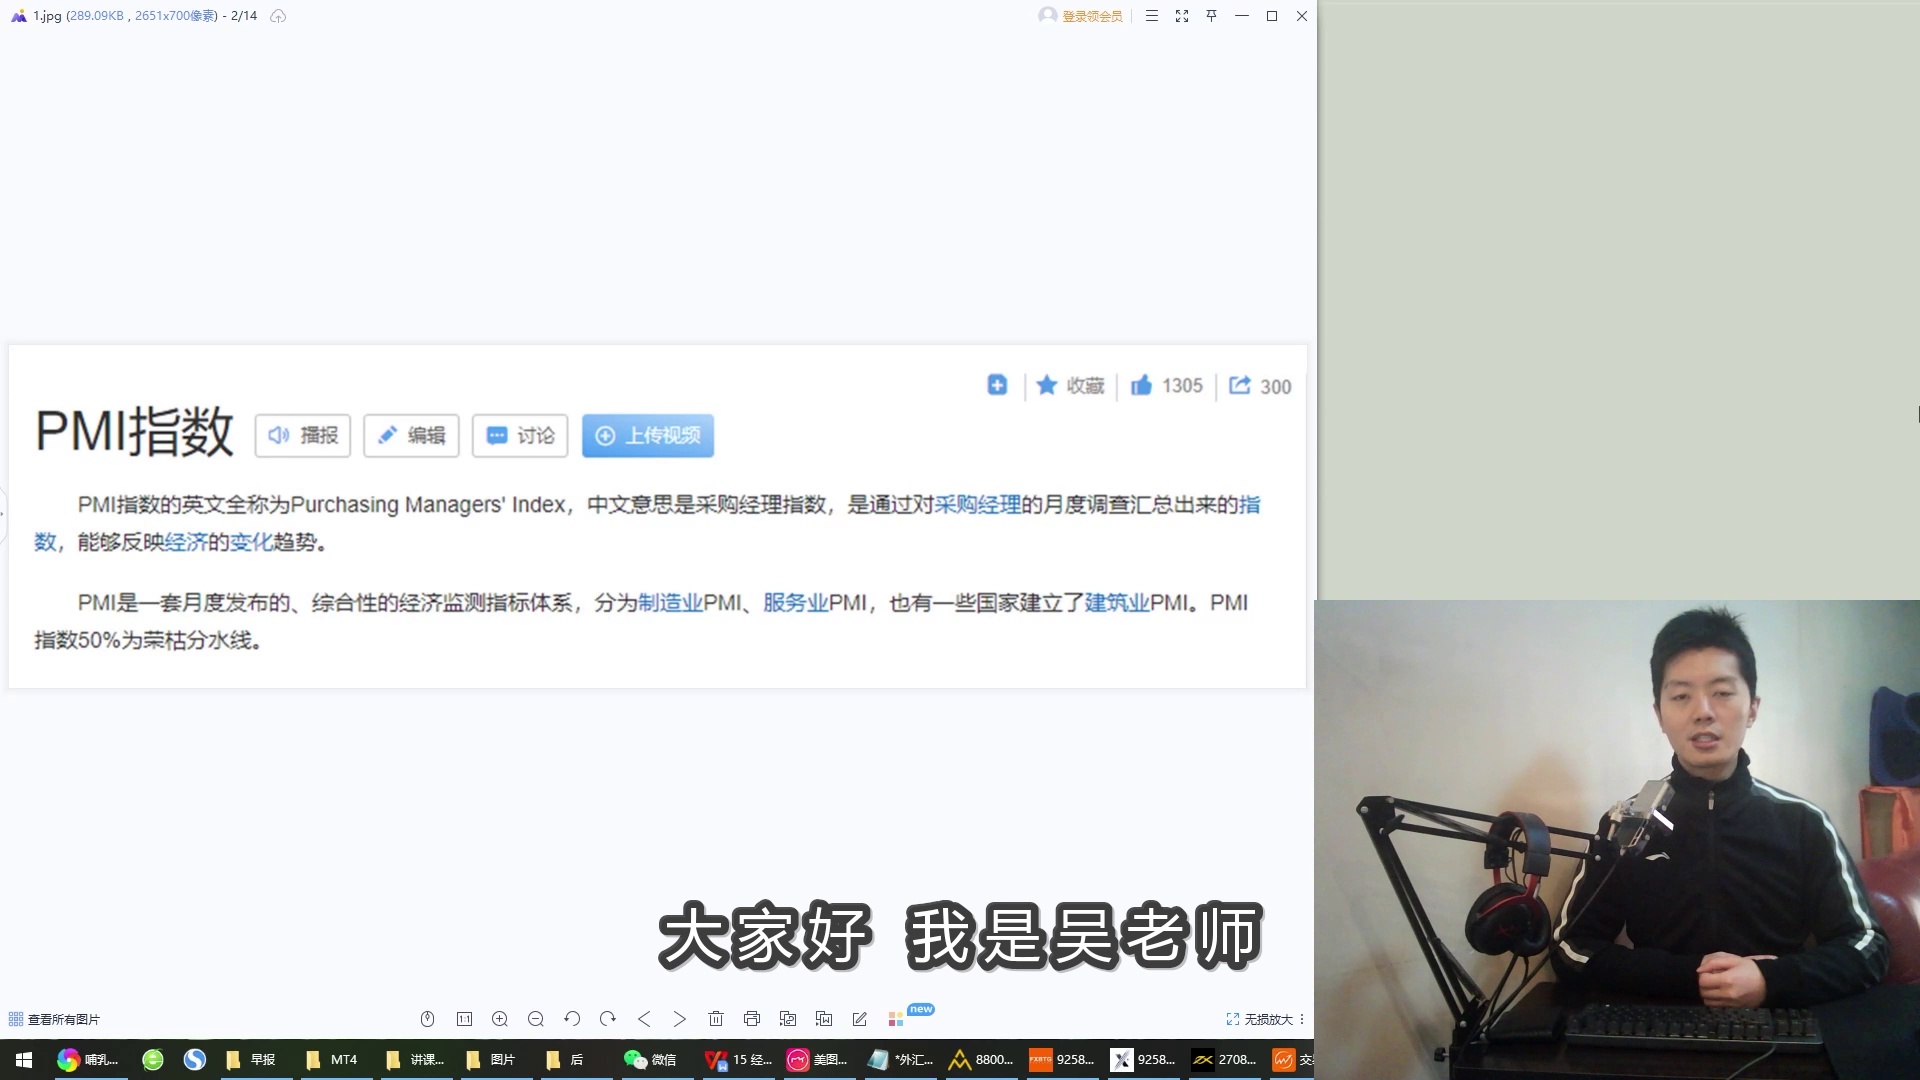Viewport: 1920px width, 1080px height.
Task: Open MT4 from the Windows taskbar
Action: [332, 1060]
